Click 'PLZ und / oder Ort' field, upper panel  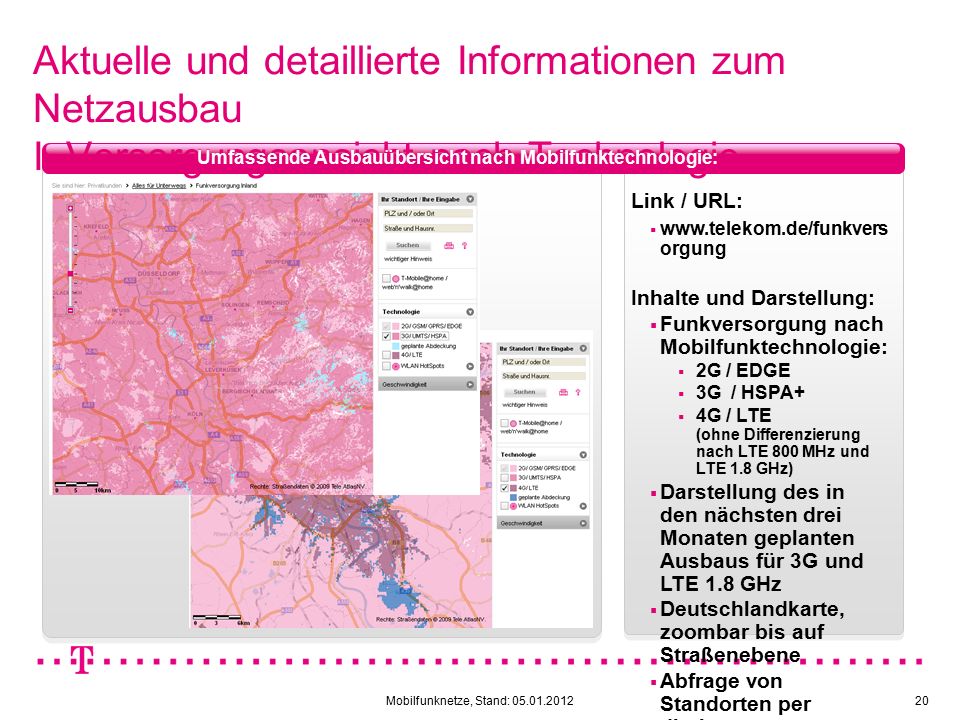[428, 214]
